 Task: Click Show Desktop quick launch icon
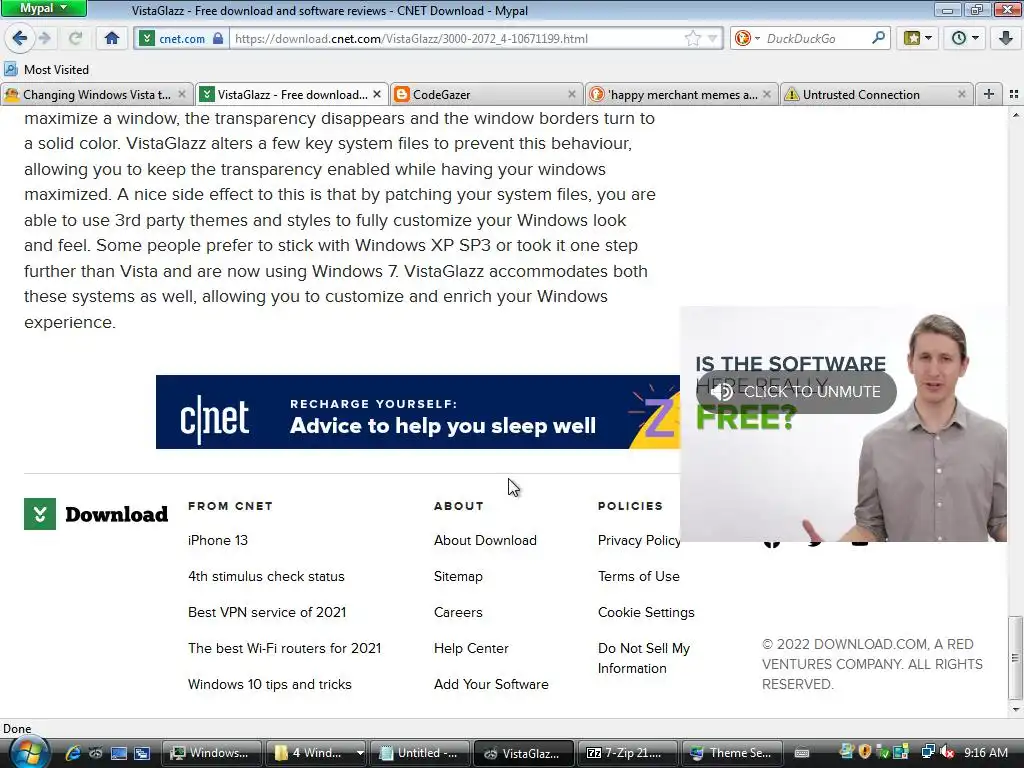pyautogui.click(x=118, y=753)
